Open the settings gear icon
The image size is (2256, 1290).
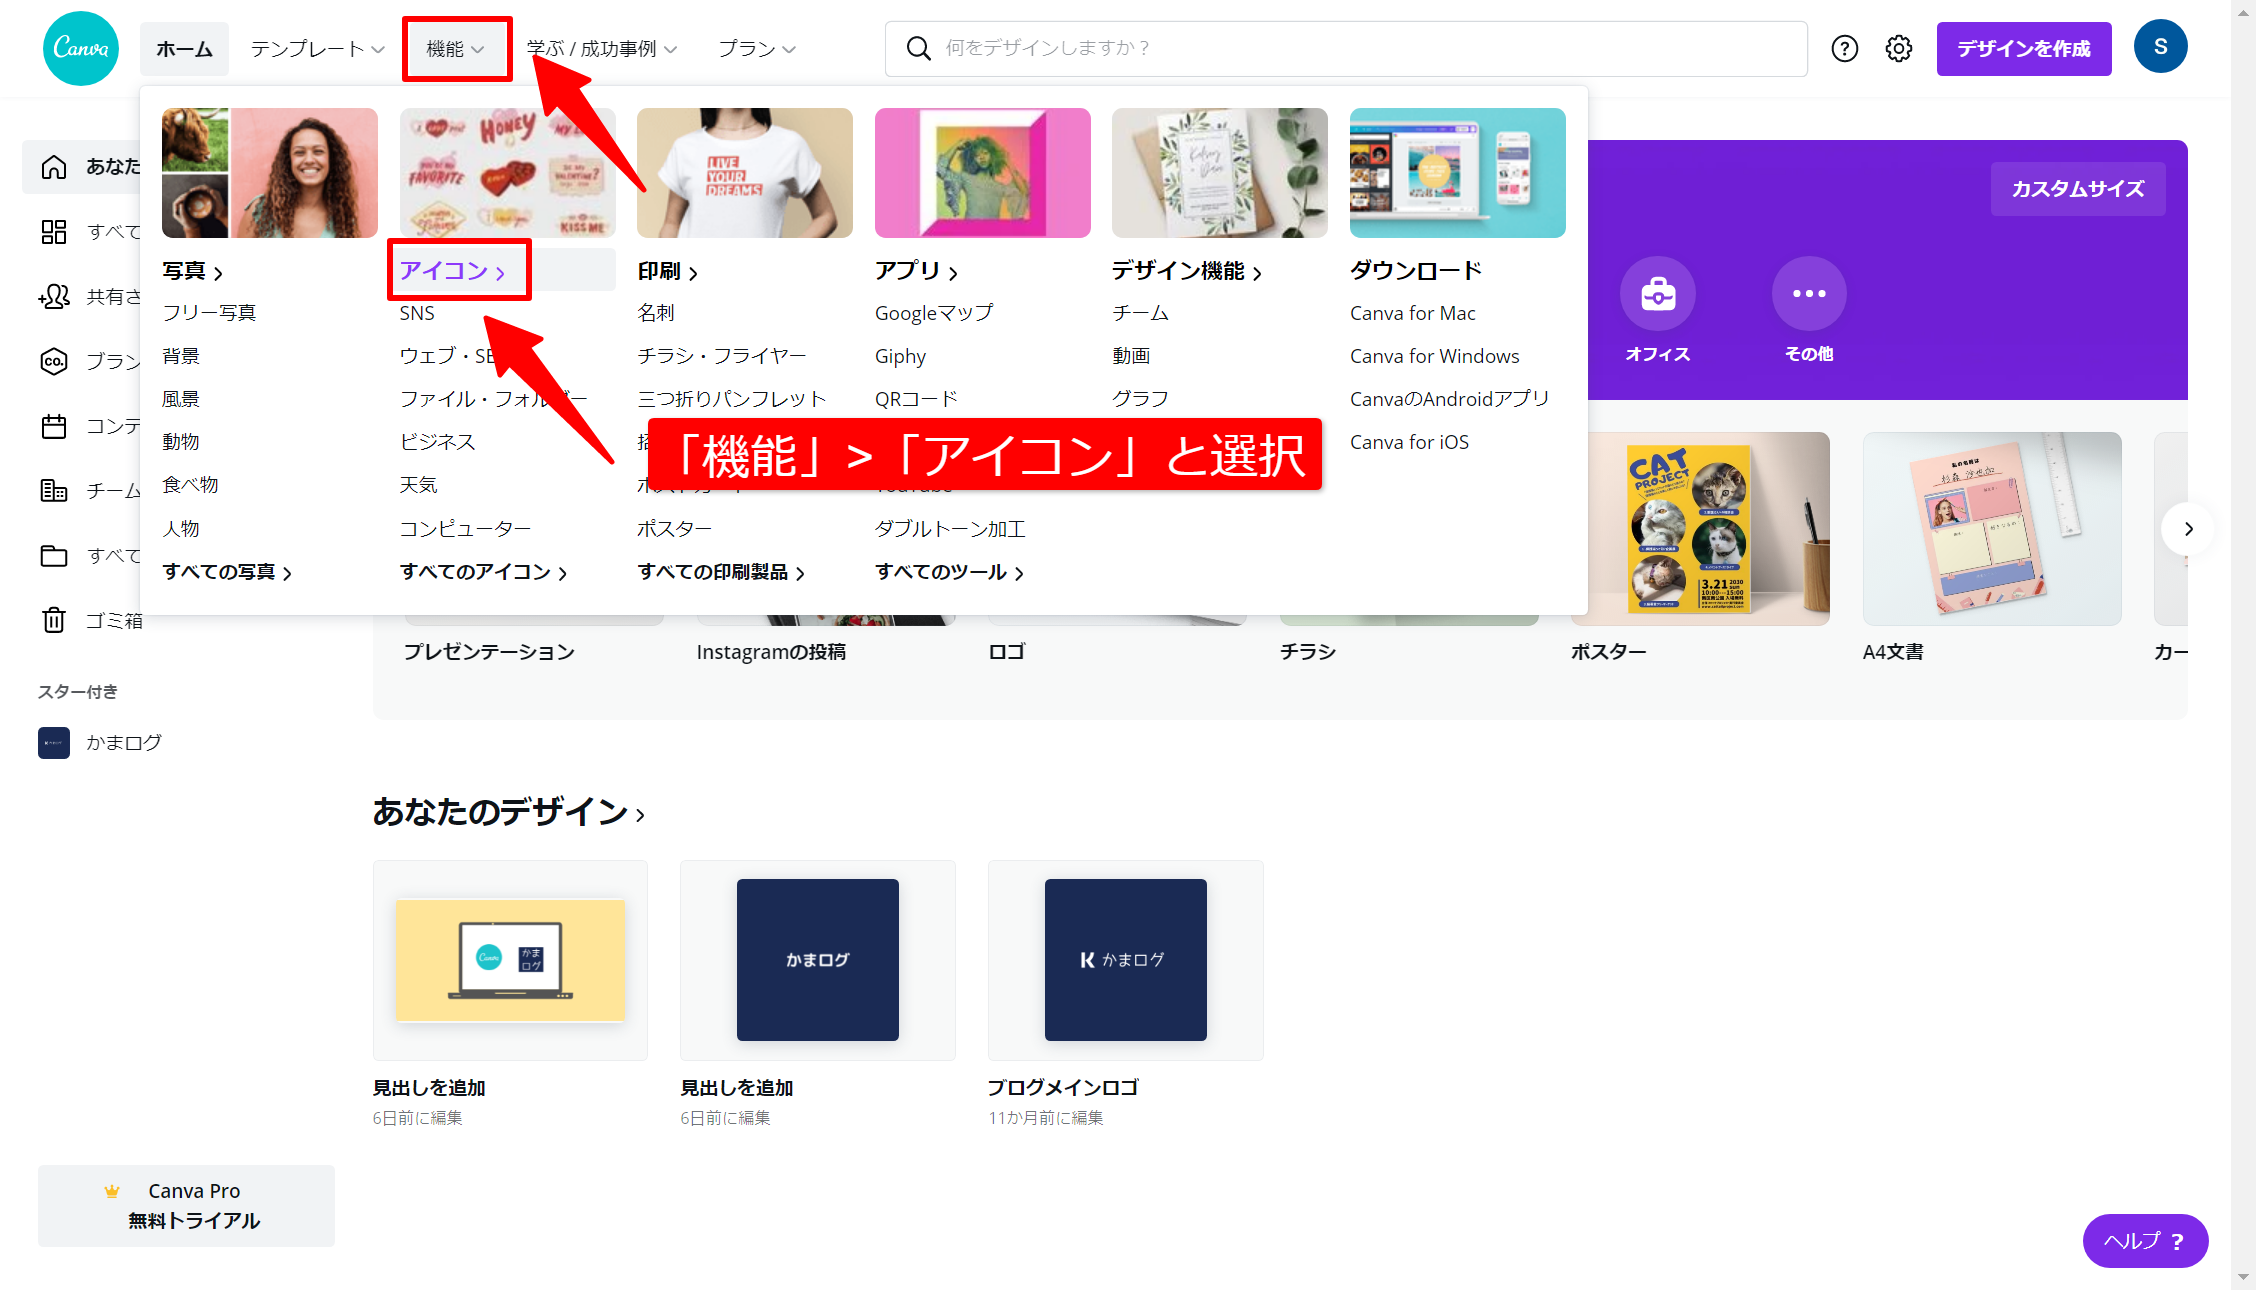(x=1898, y=48)
